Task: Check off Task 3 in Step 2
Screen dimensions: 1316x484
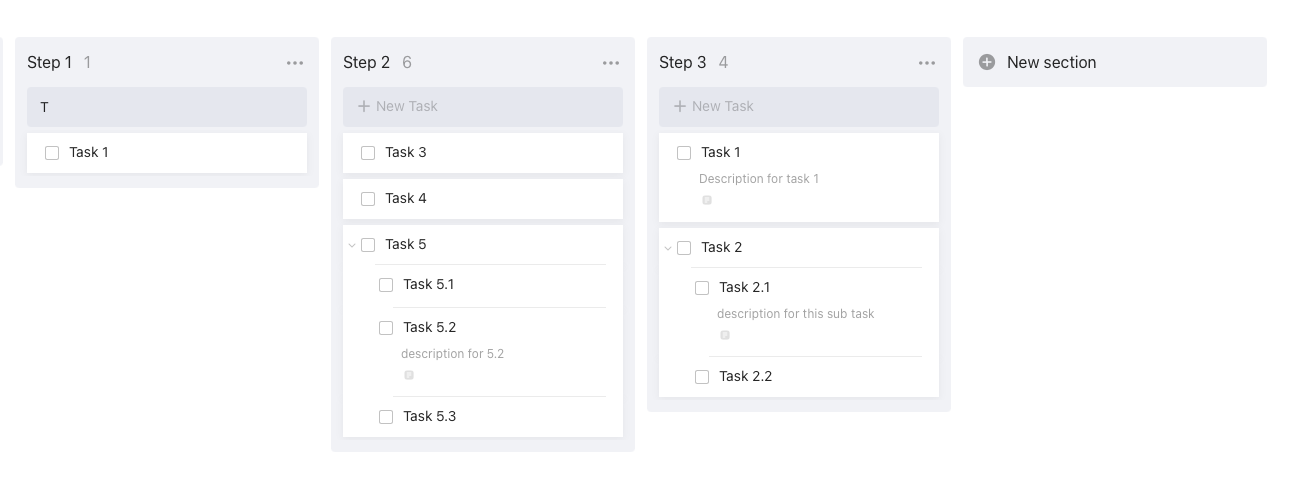Action: click(x=368, y=153)
